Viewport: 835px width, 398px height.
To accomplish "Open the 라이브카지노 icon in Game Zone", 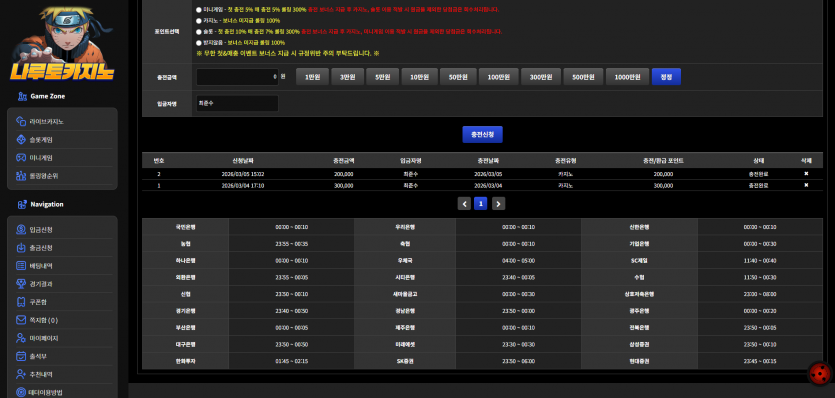I will click(21, 121).
